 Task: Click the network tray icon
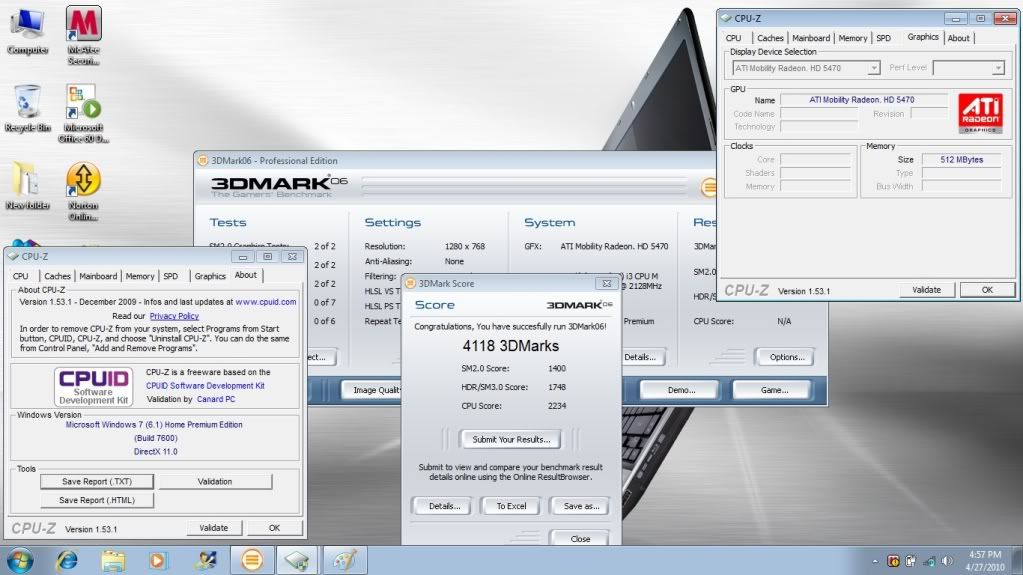click(x=930, y=561)
